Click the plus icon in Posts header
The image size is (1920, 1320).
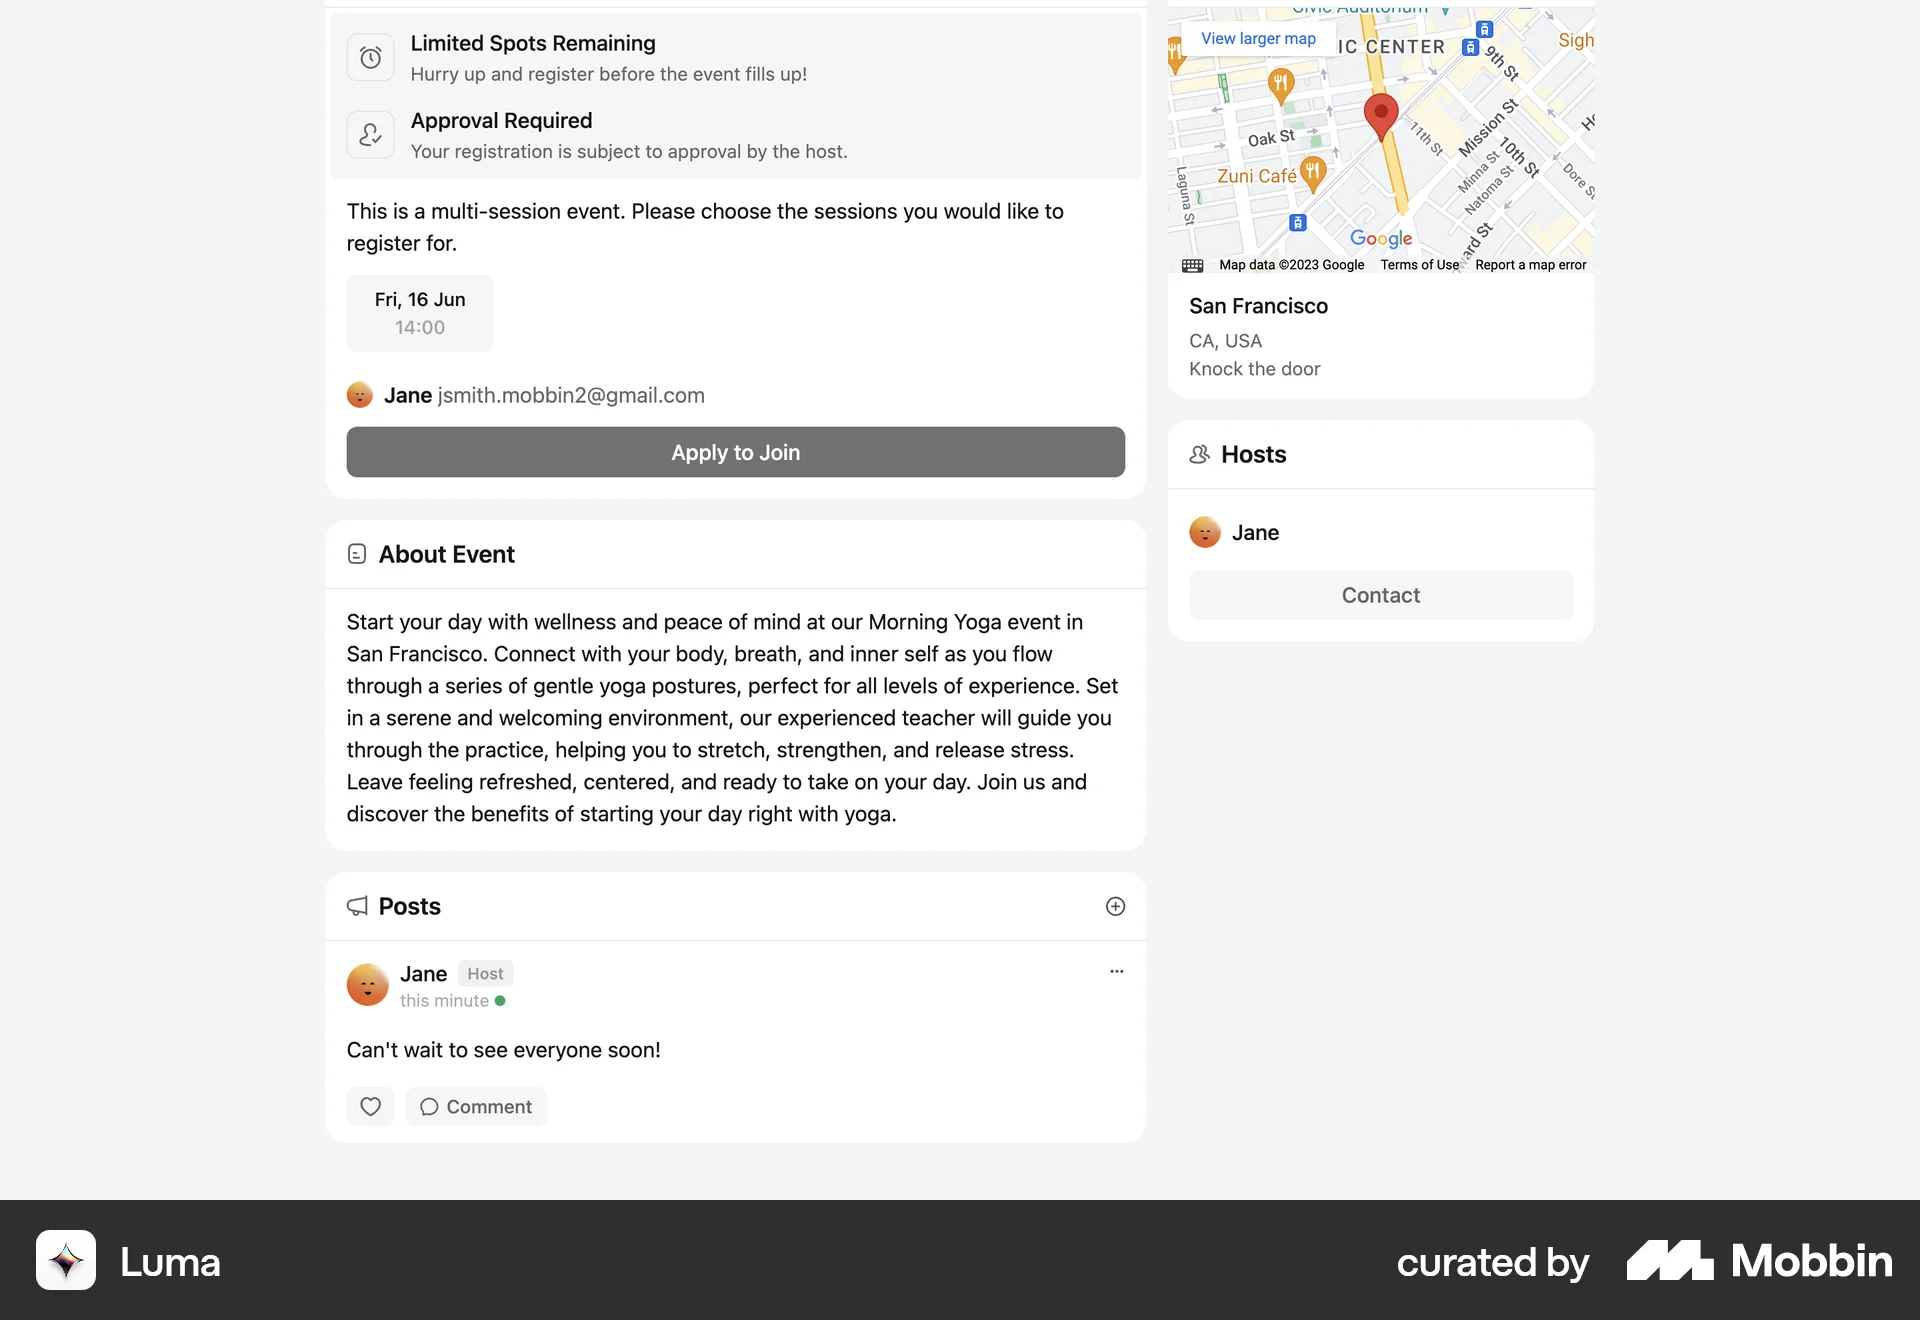click(1115, 906)
